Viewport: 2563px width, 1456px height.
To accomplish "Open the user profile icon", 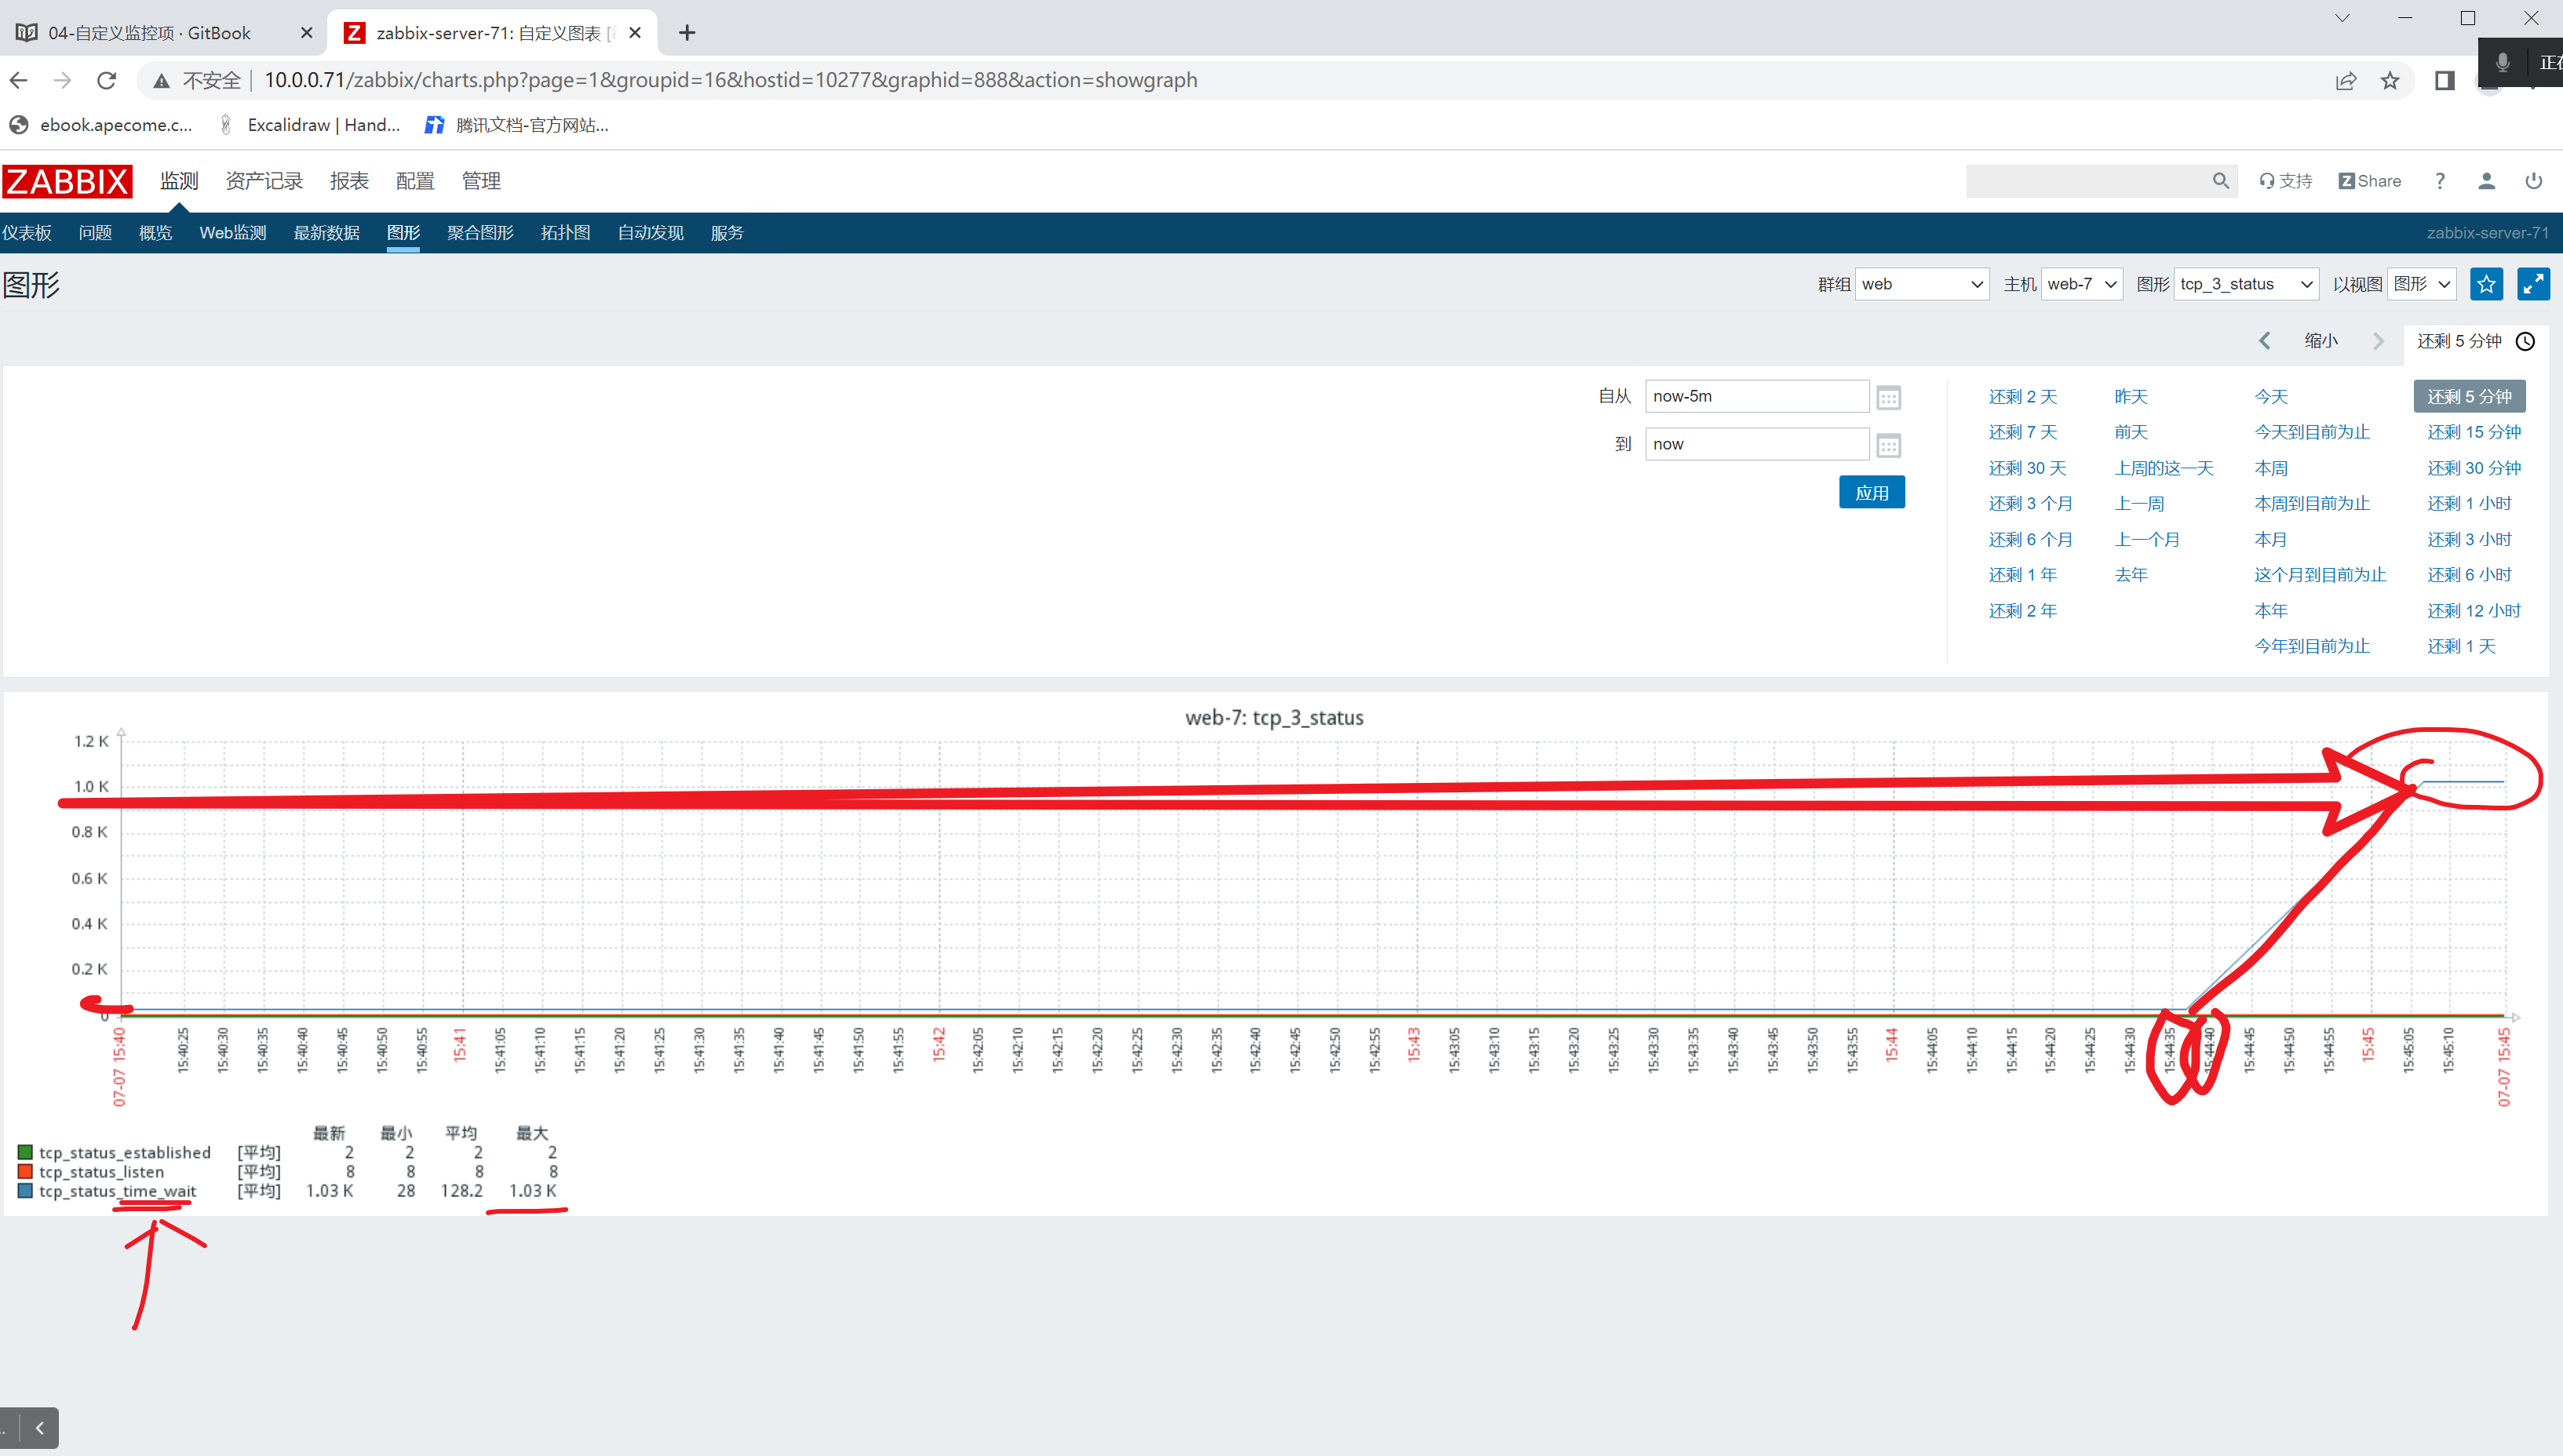I will pyautogui.click(x=2486, y=181).
